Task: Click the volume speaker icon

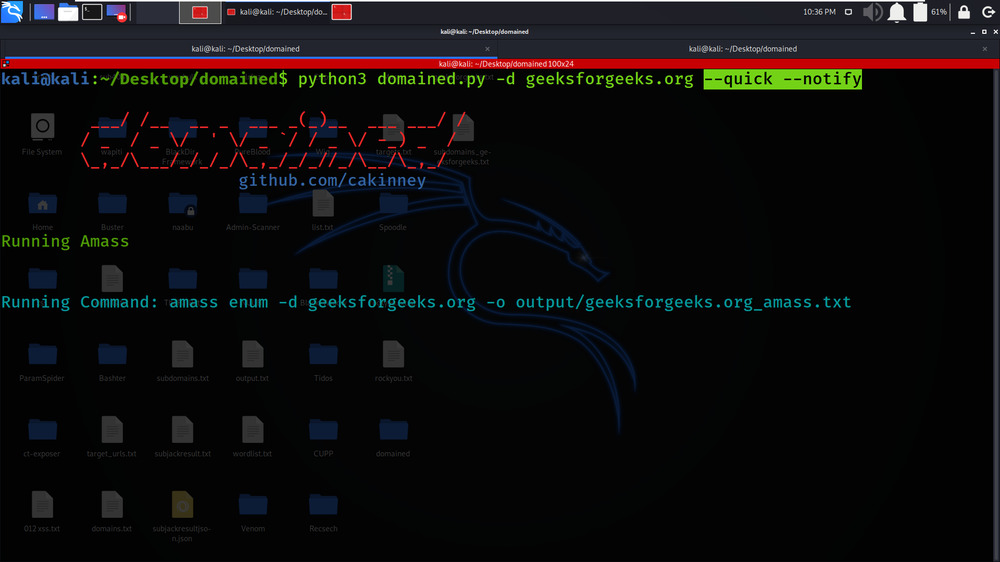Action: click(872, 12)
